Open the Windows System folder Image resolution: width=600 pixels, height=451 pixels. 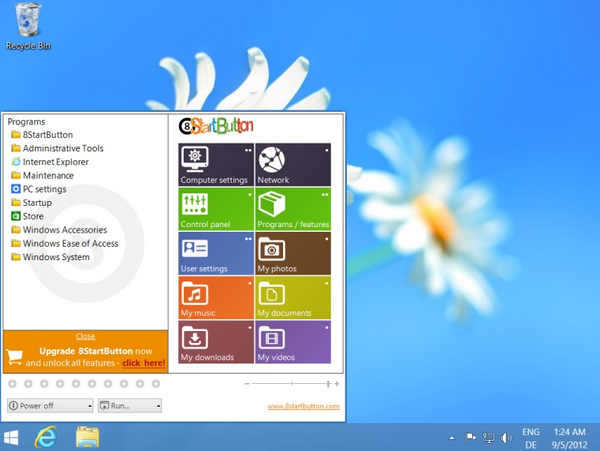click(x=51, y=257)
